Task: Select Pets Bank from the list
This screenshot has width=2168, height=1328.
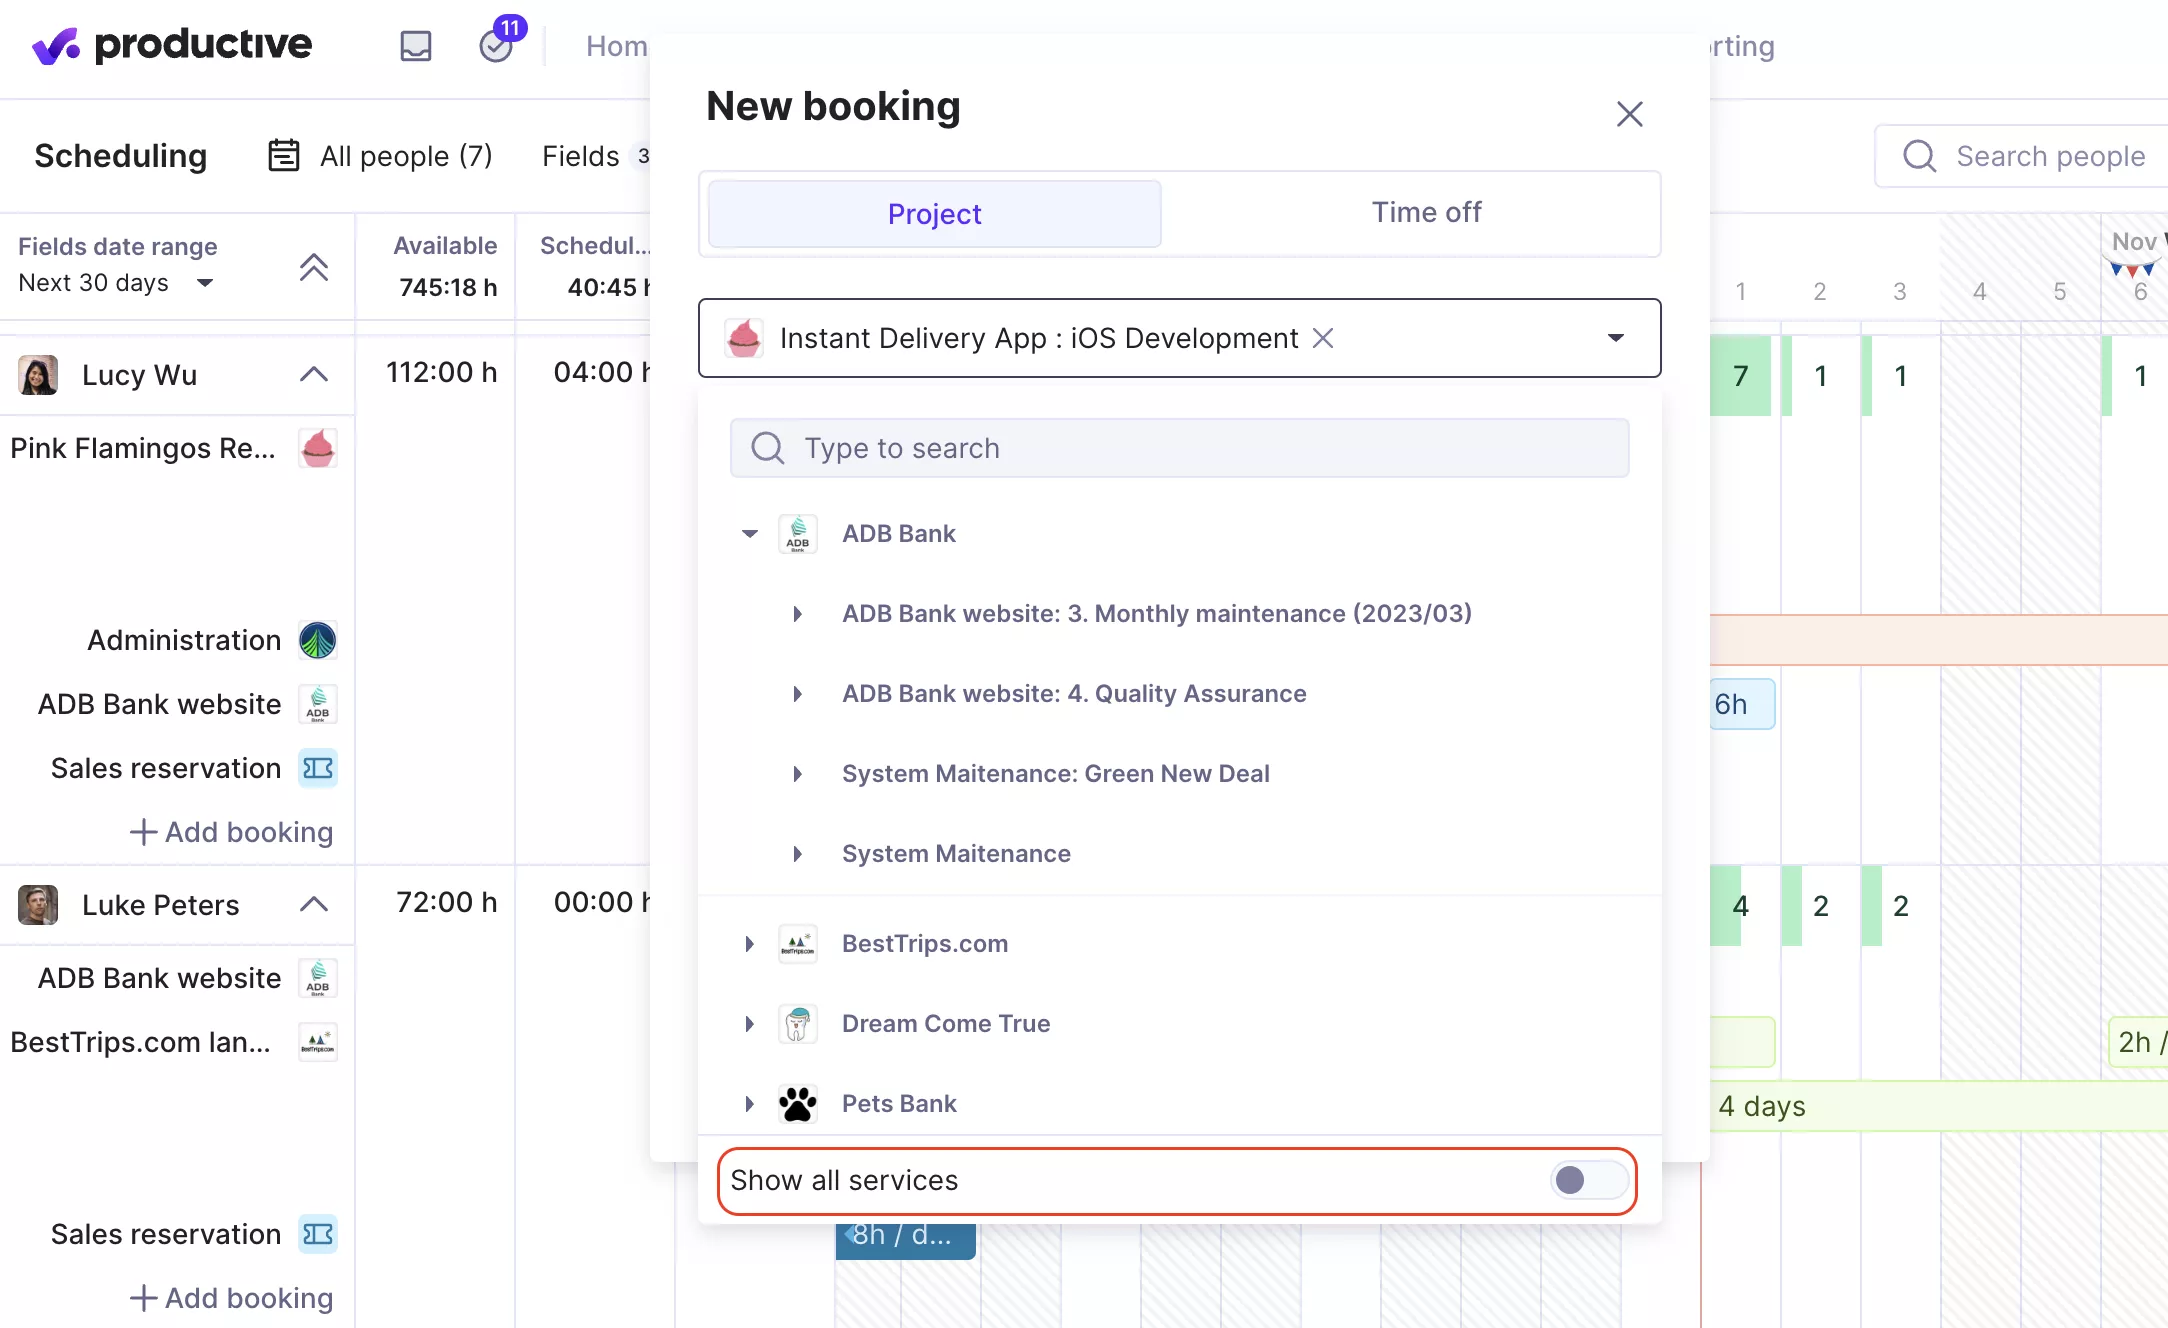Action: coord(899,1104)
